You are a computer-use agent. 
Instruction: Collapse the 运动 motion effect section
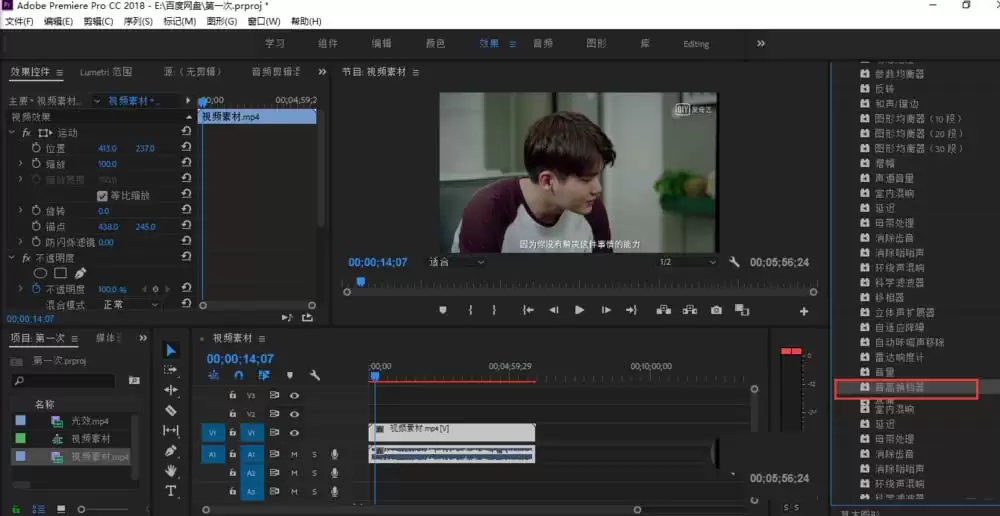[12, 133]
